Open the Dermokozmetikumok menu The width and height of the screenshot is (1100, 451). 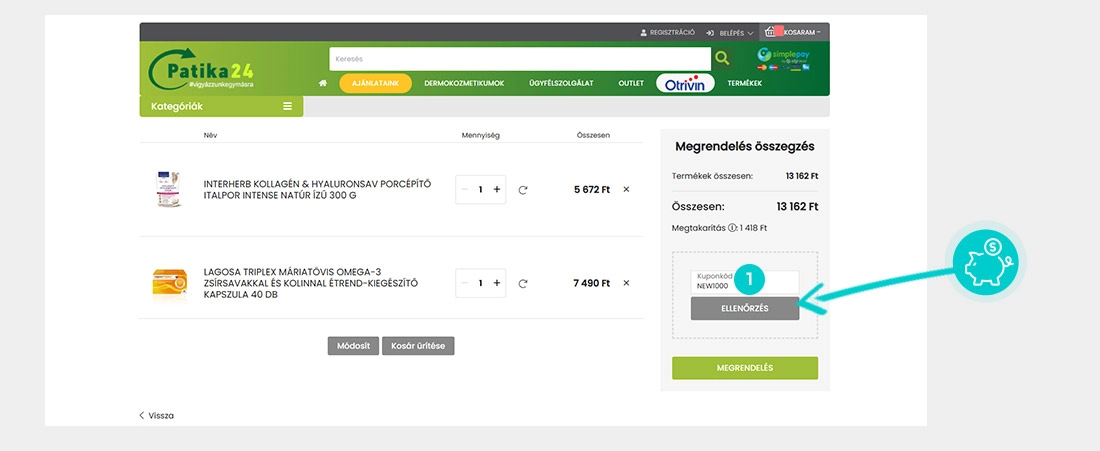click(x=464, y=83)
